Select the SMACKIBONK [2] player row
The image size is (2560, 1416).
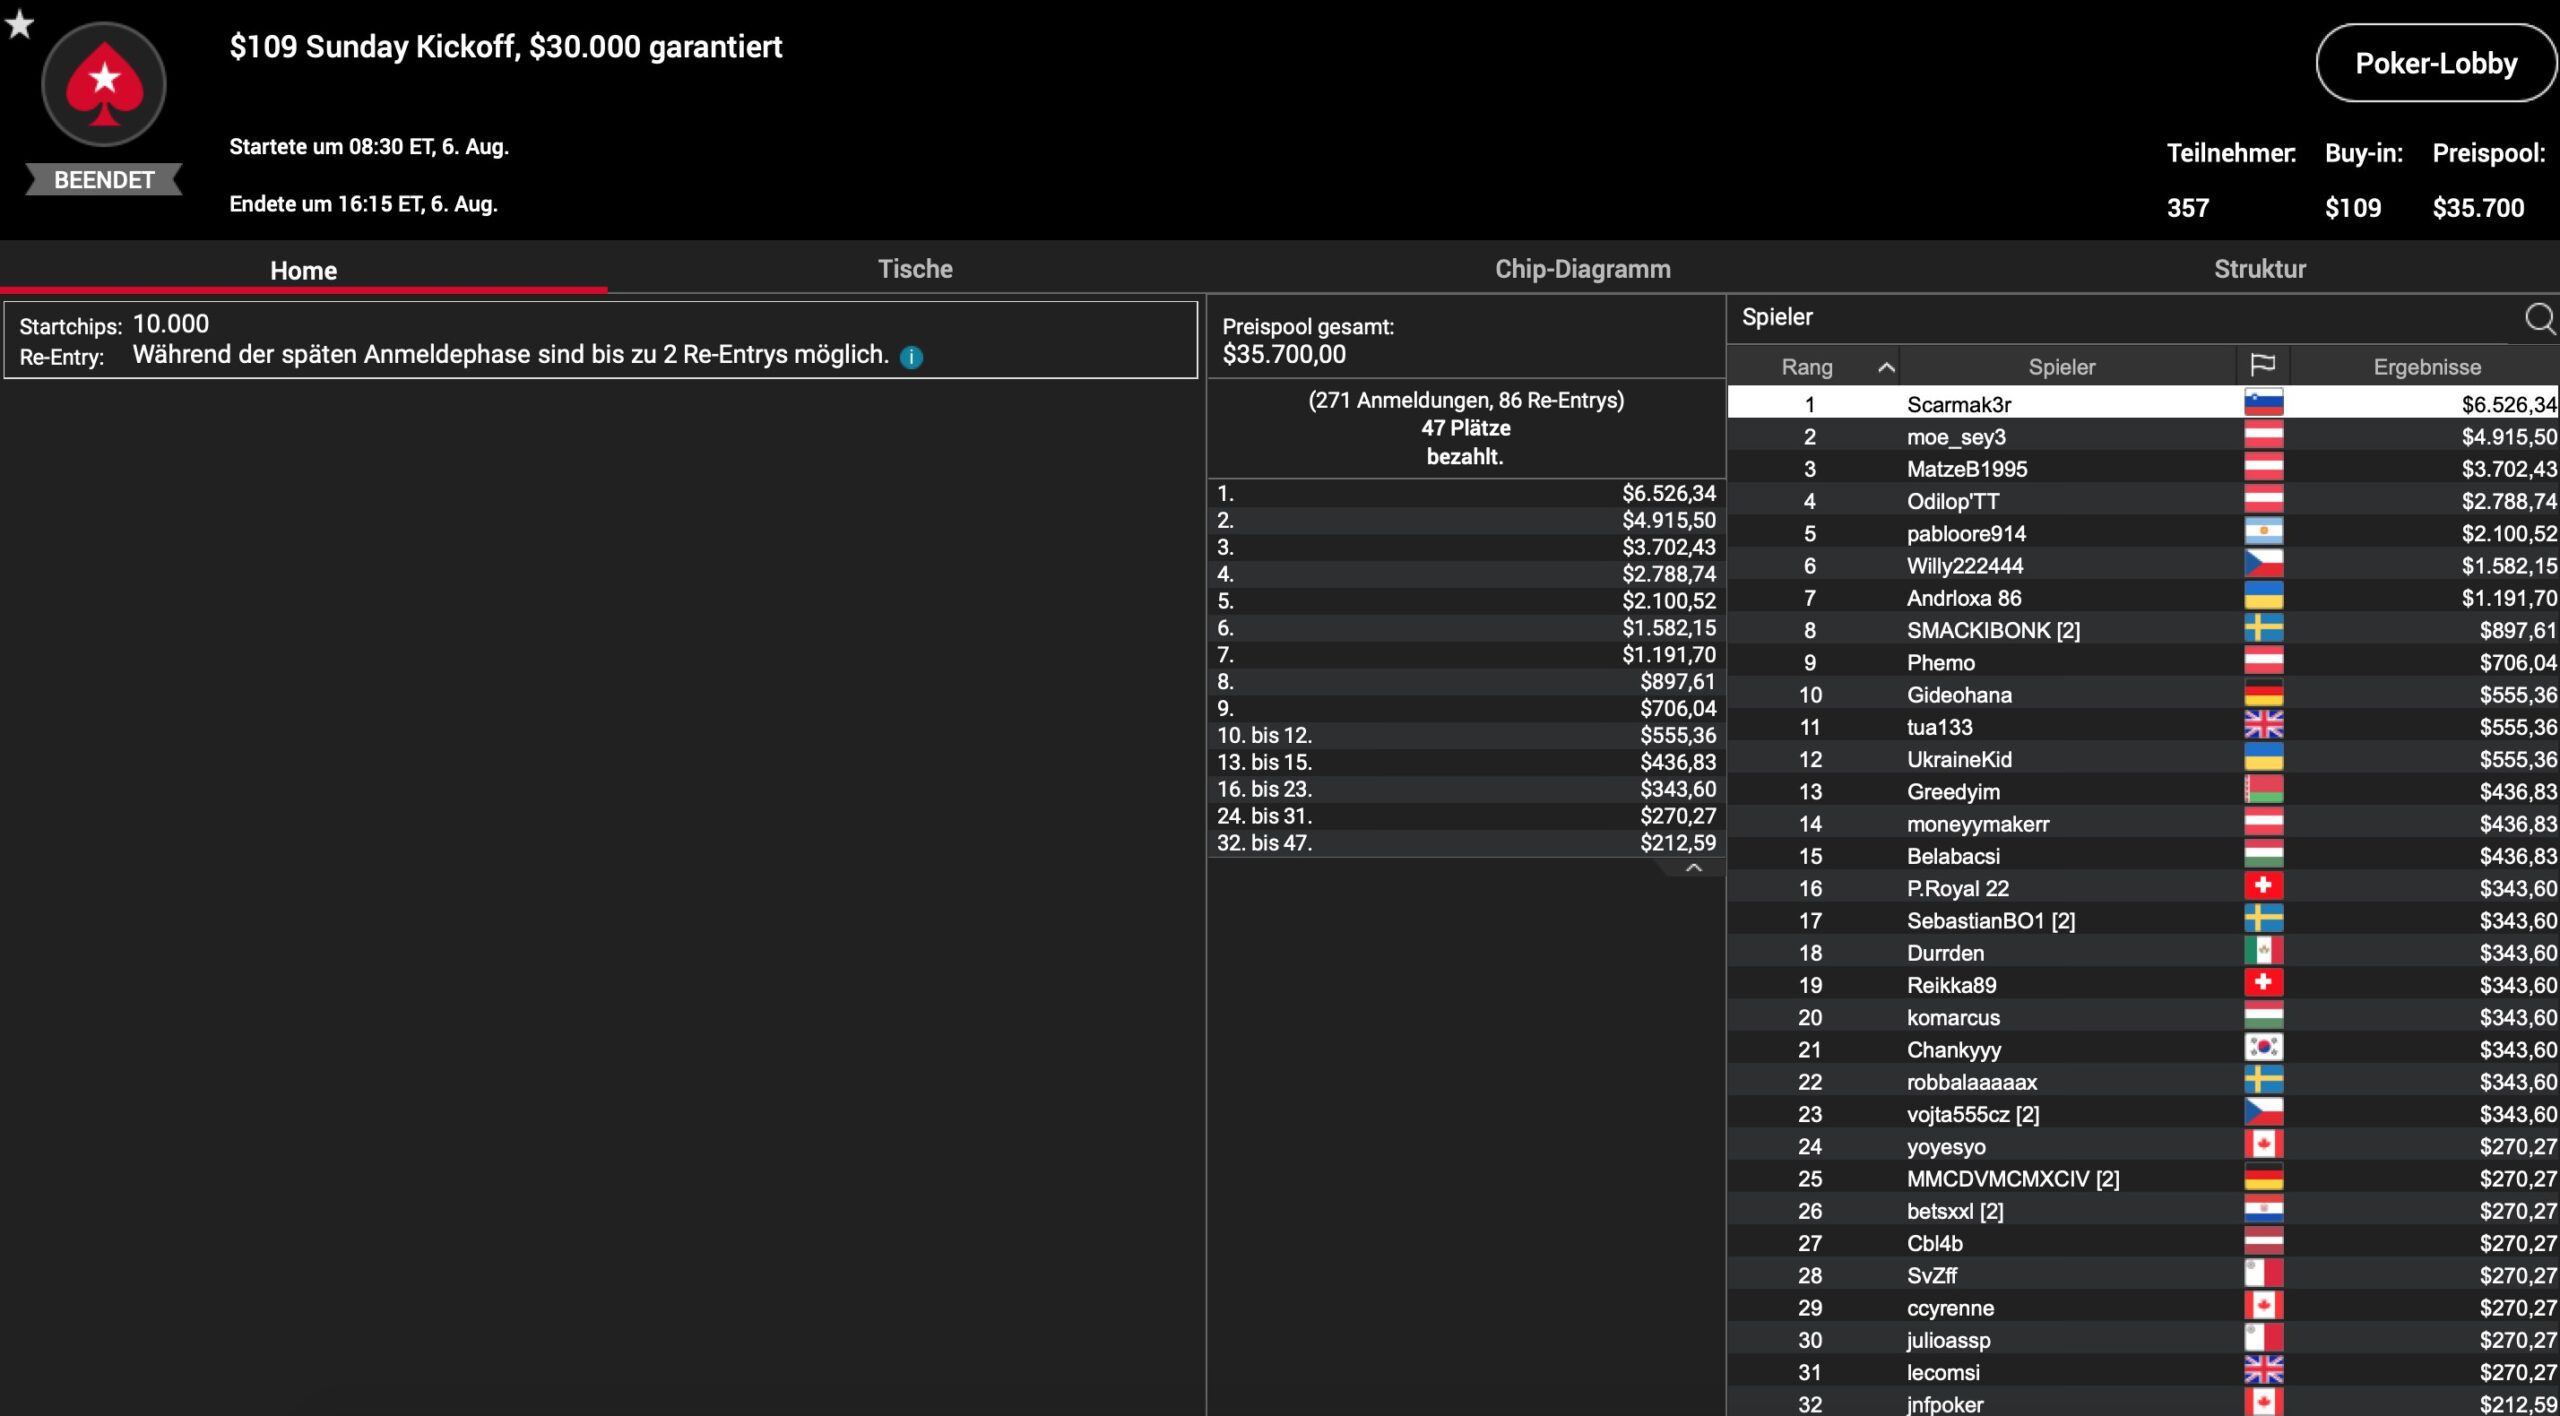(x=1992, y=630)
